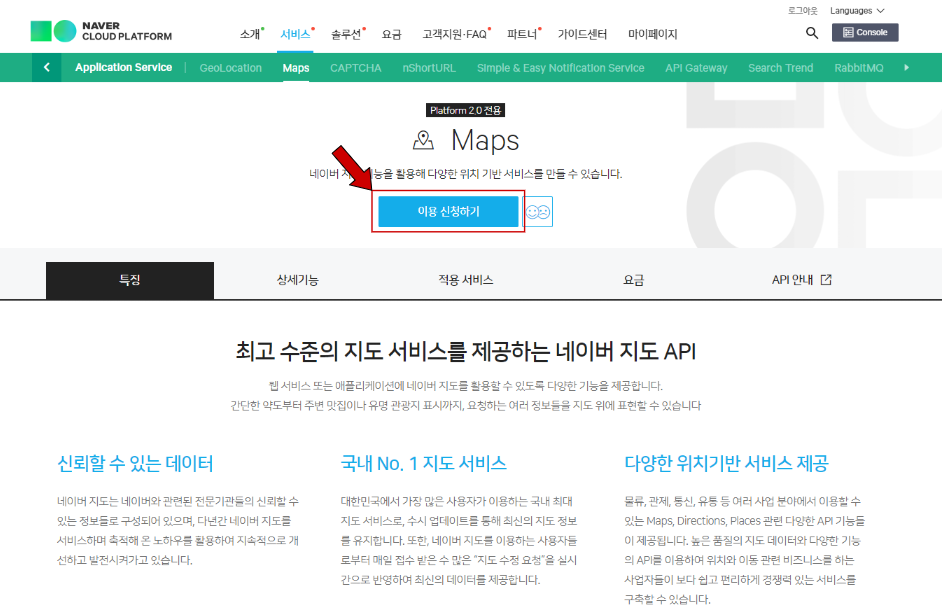Image resolution: width=942 pixels, height=615 pixels.
Task: Click the blue 이용 신청하기 button
Action: 448,211
